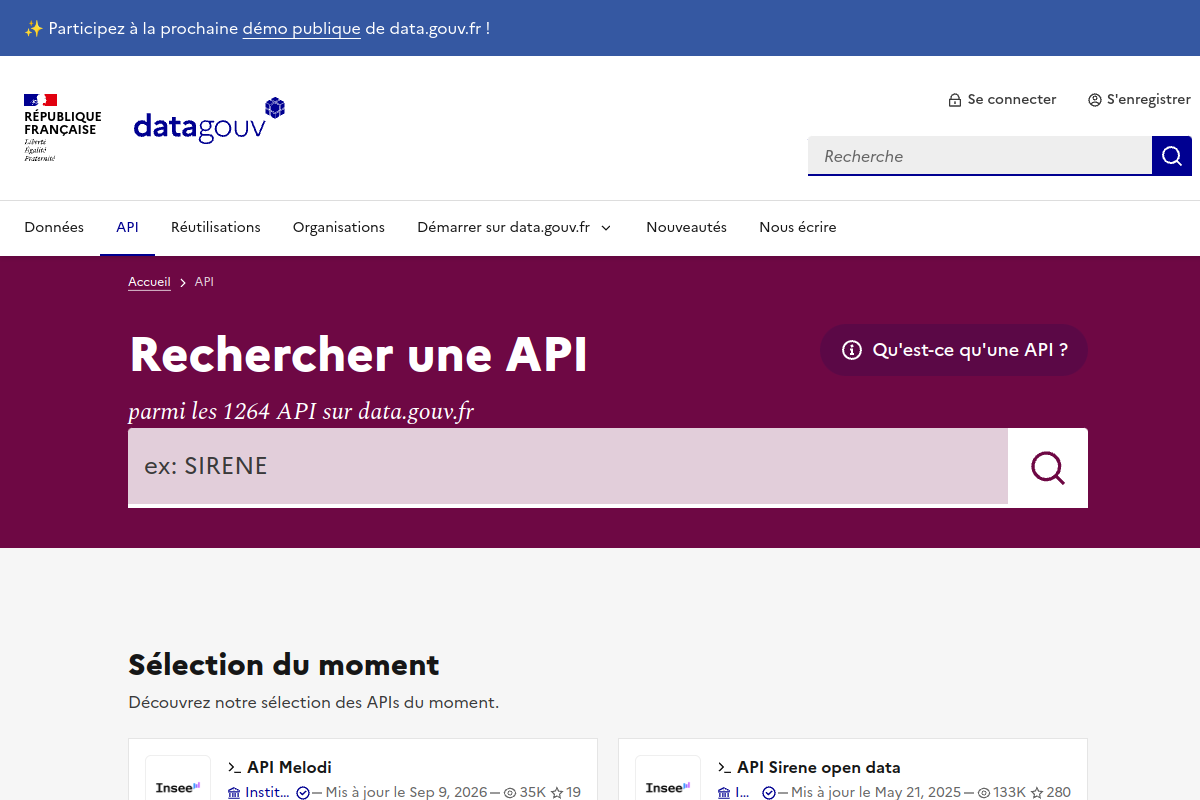Click the API search magnifier button
Image resolution: width=1200 pixels, height=800 pixels.
click(x=1048, y=467)
